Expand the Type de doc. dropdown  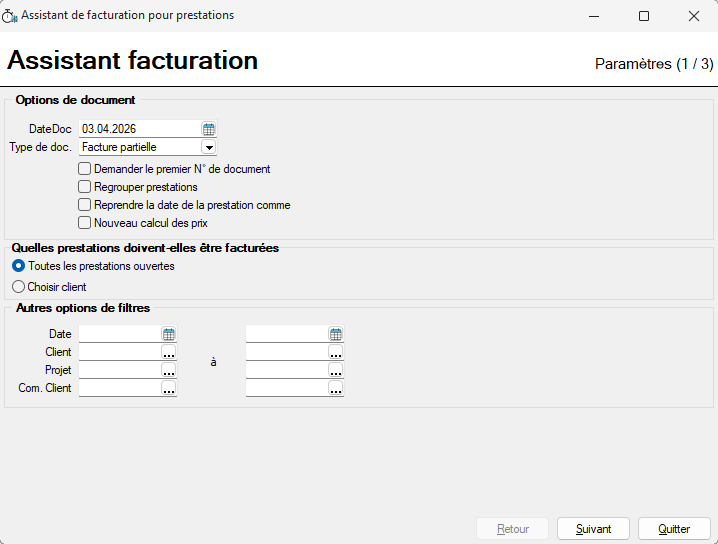point(209,148)
